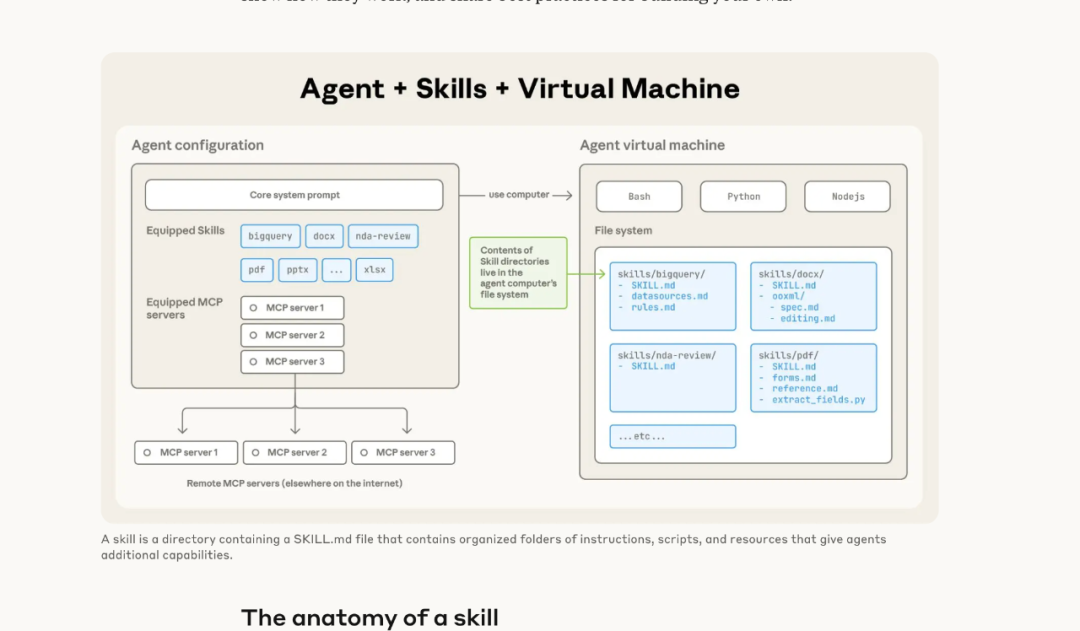Click the Agent configuration panel header
Image resolution: width=1080 pixels, height=631 pixels.
click(197, 145)
